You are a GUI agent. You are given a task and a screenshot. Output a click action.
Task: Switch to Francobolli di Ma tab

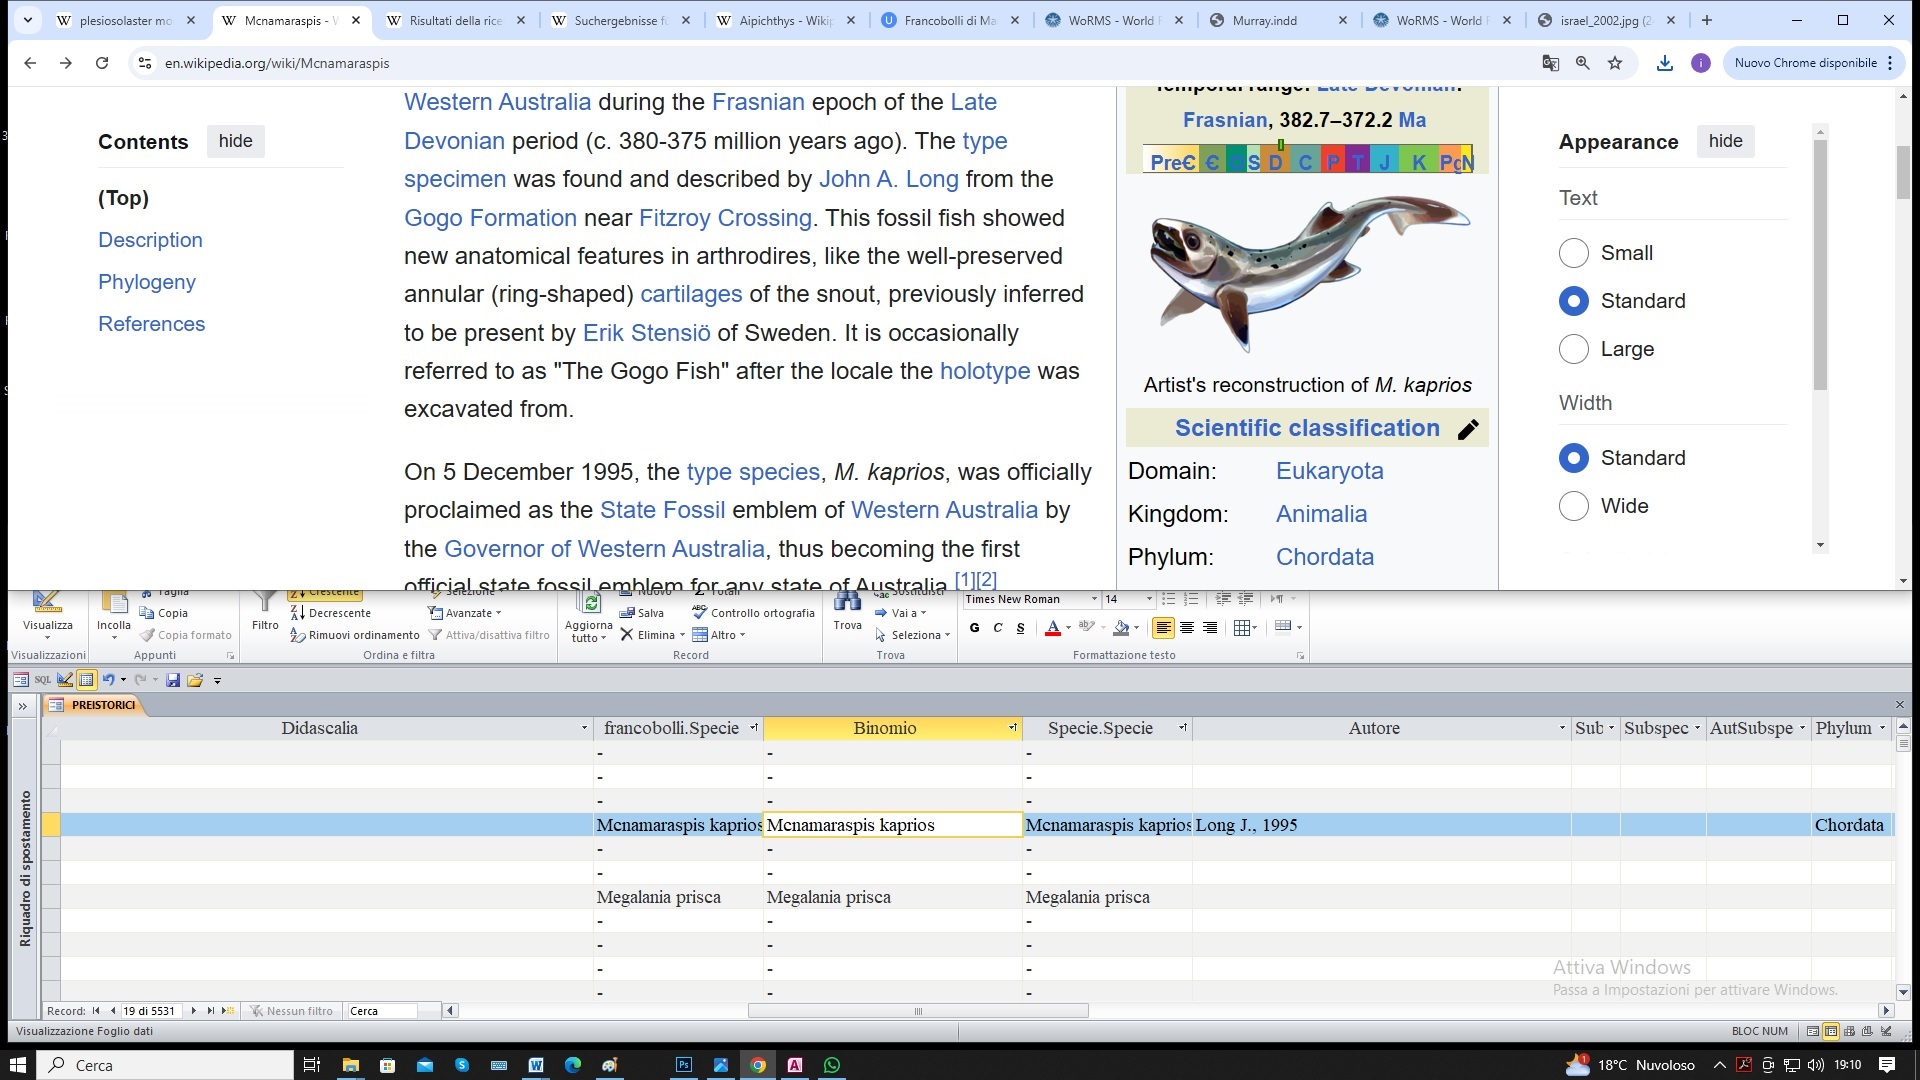point(950,20)
